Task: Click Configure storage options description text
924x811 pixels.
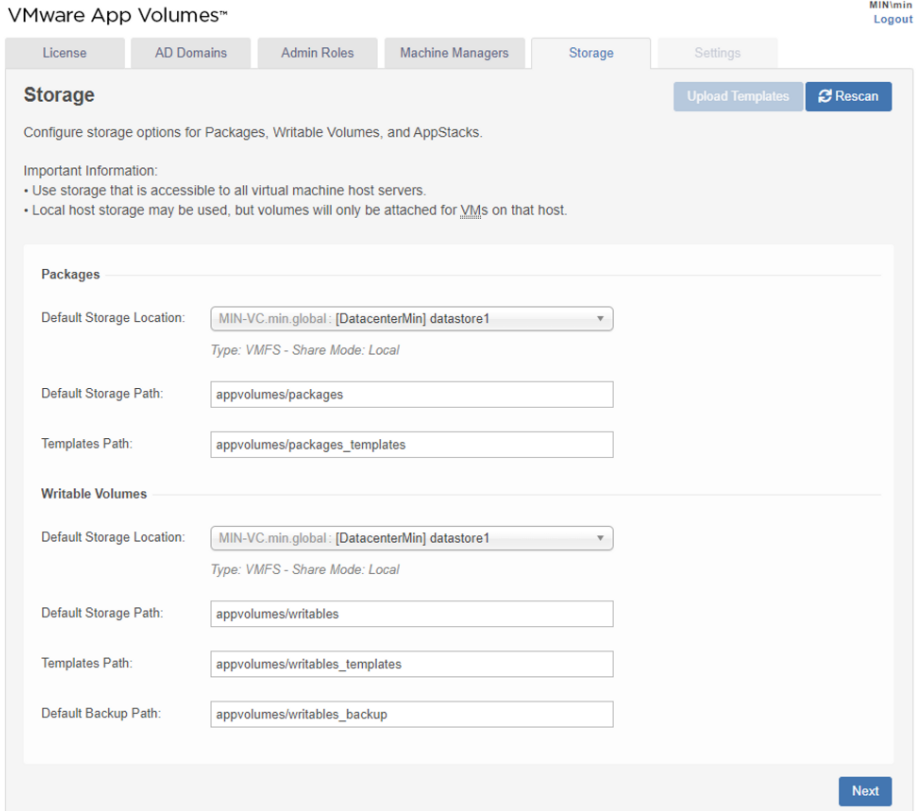Action: tap(253, 133)
